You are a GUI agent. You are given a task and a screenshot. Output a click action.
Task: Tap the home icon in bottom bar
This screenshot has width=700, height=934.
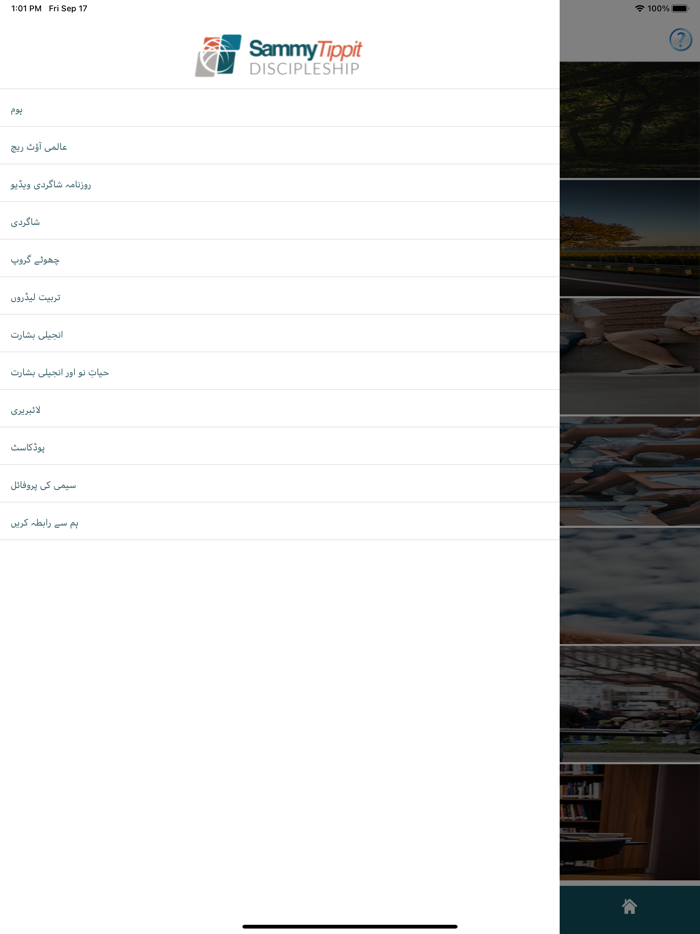tap(629, 906)
